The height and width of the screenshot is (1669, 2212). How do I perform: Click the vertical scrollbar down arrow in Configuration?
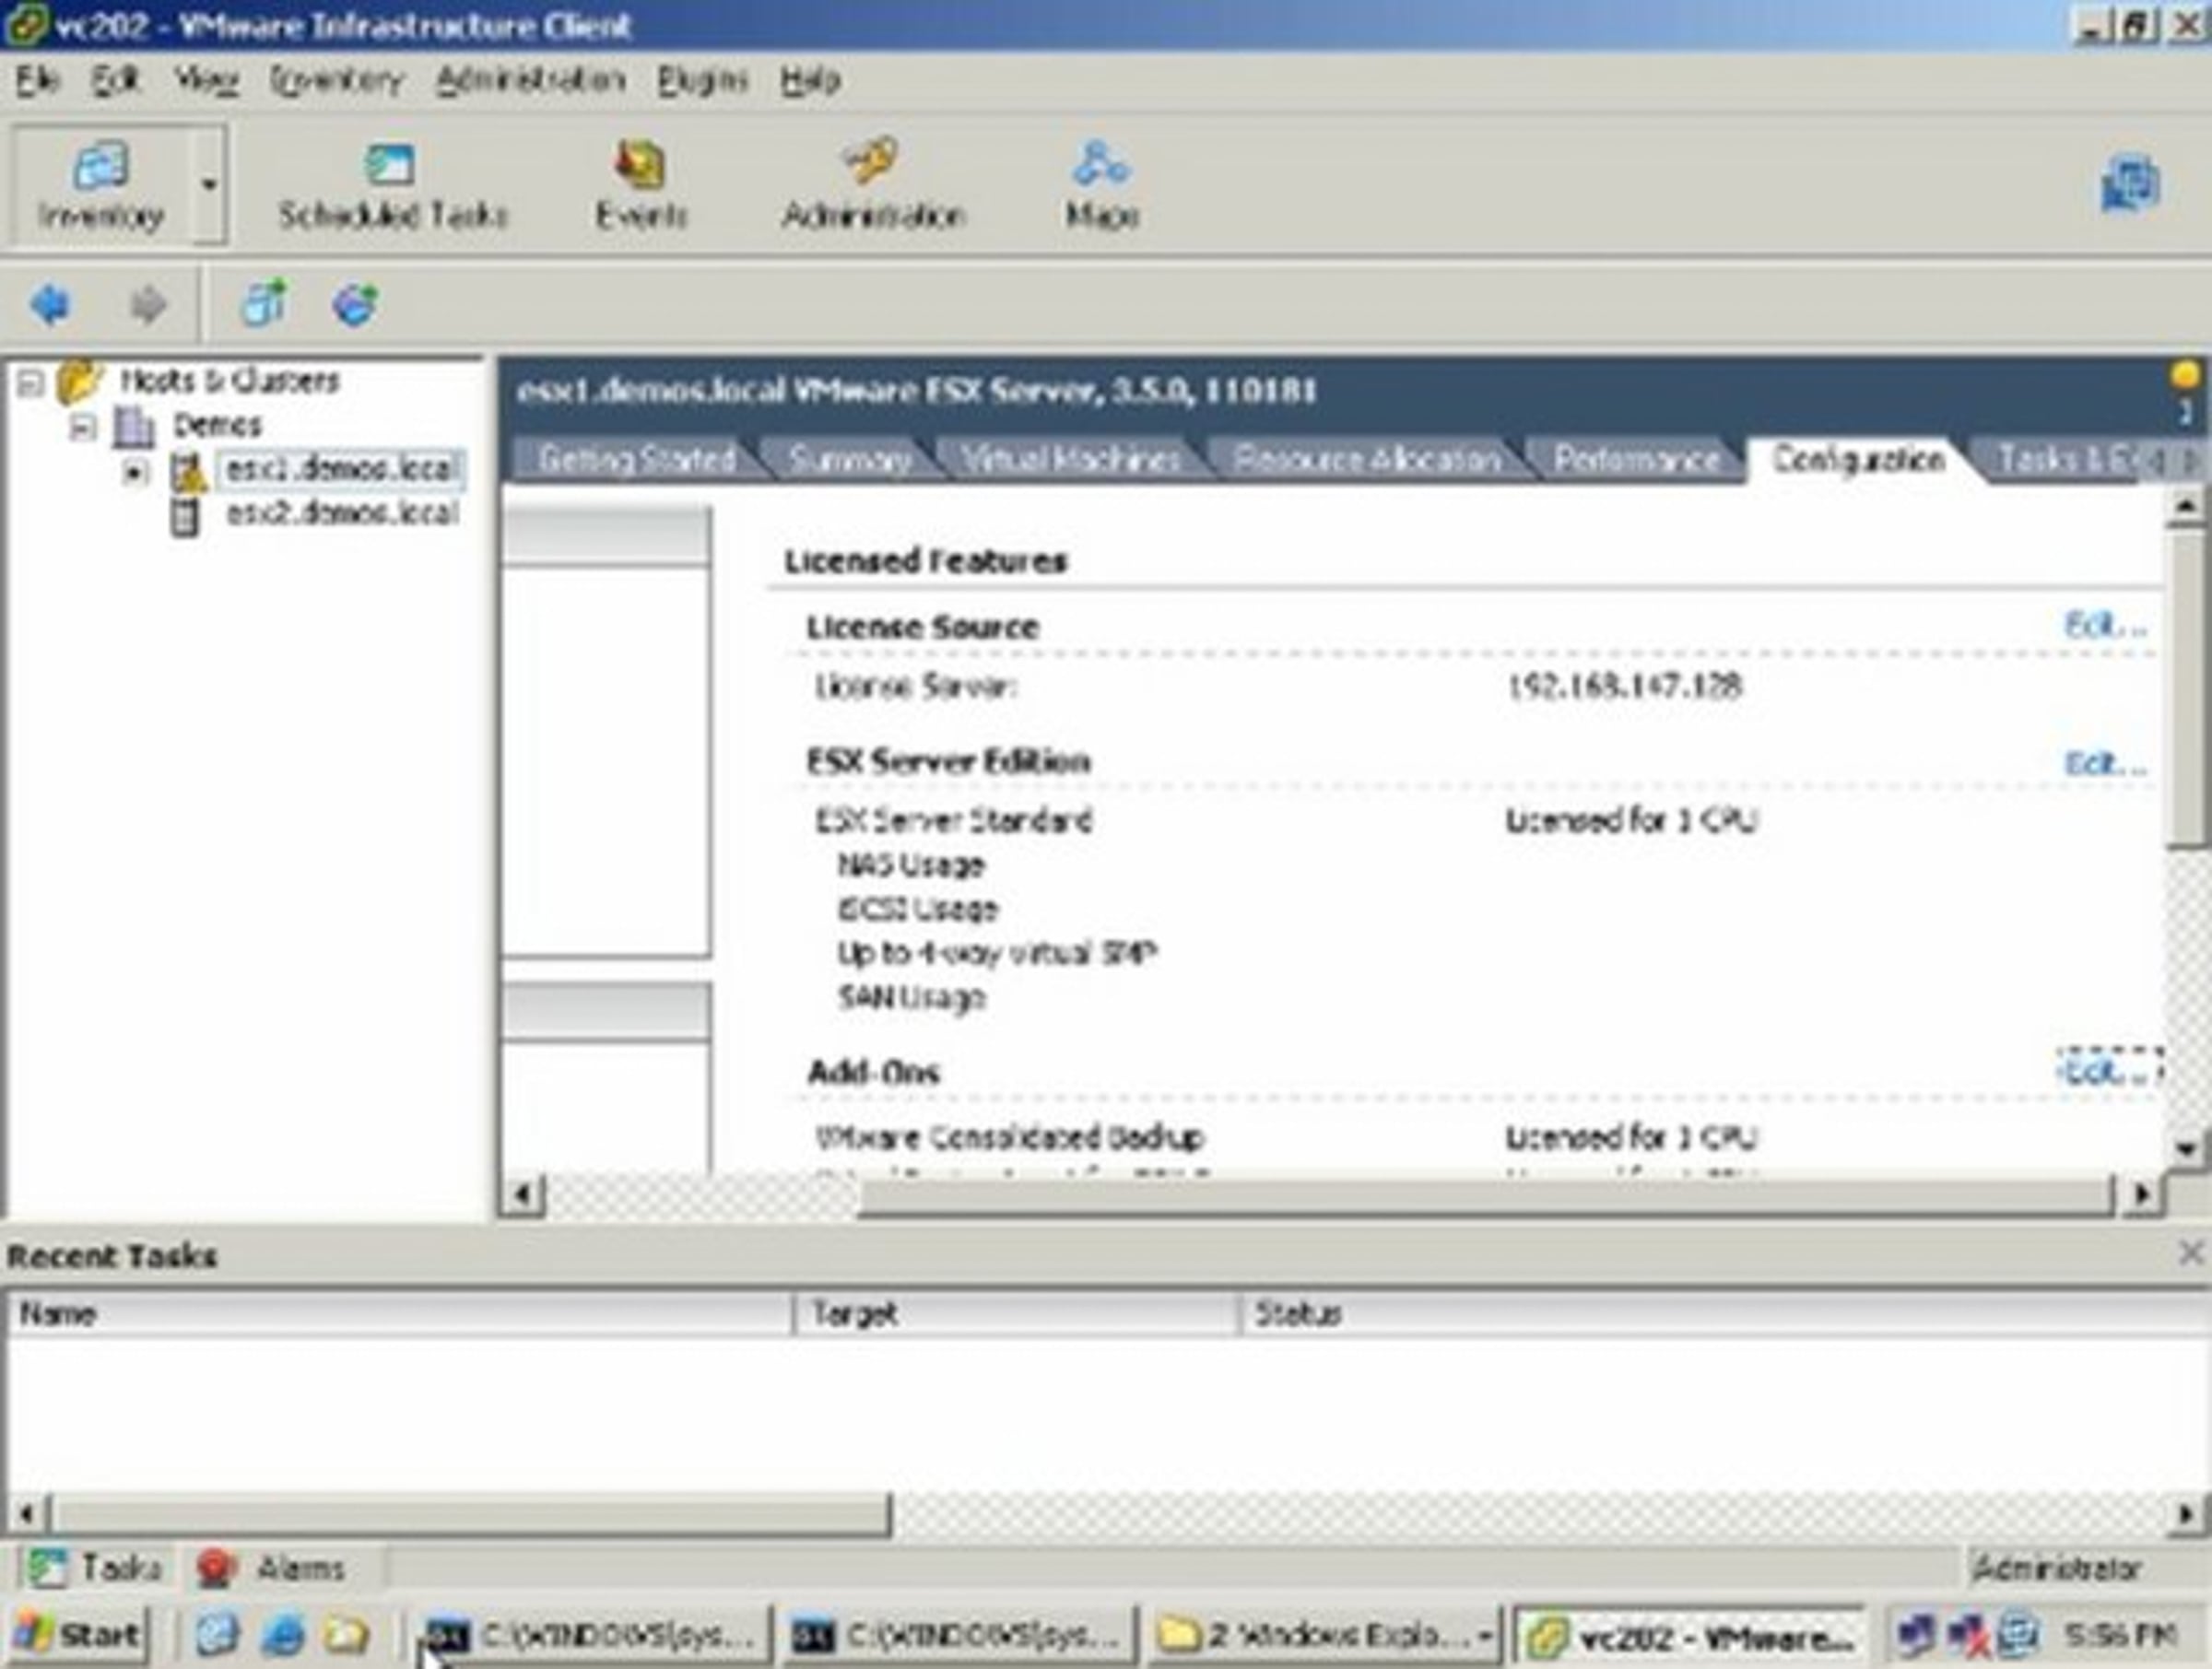click(x=2186, y=1150)
